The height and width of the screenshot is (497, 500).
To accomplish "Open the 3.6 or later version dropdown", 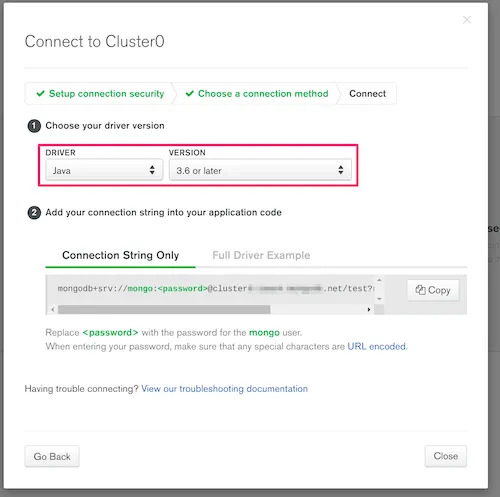I will coord(260,170).
